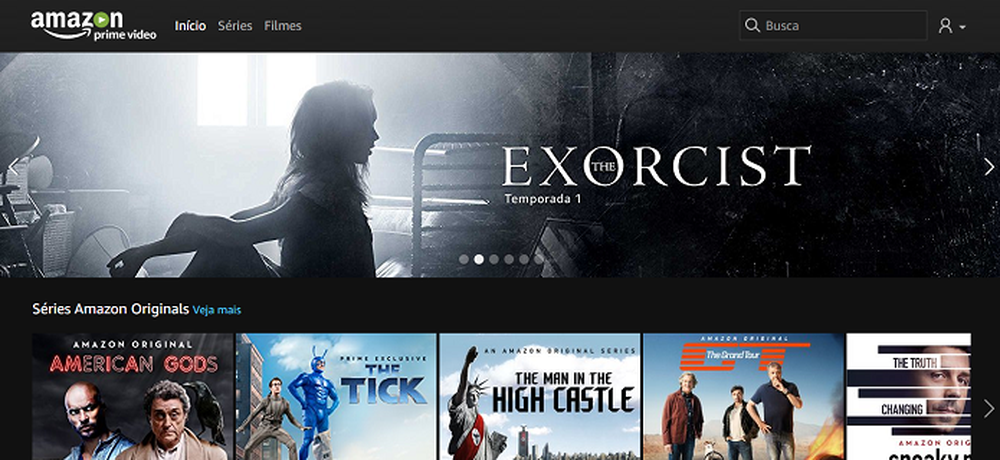Screen dimensions: 1000x460
Task: Show previous hero banner slide
Action: [13, 167]
